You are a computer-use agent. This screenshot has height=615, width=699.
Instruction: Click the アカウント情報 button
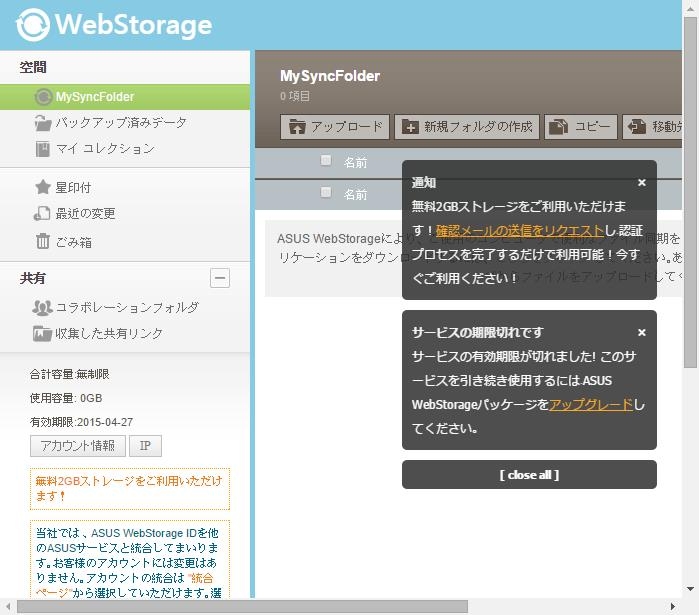tap(78, 446)
